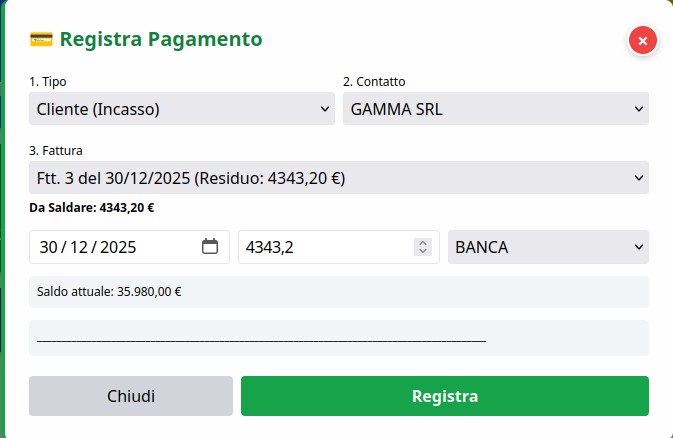Open the calendar date picker icon
Viewport: 673px width, 438px height.
[x=210, y=247]
